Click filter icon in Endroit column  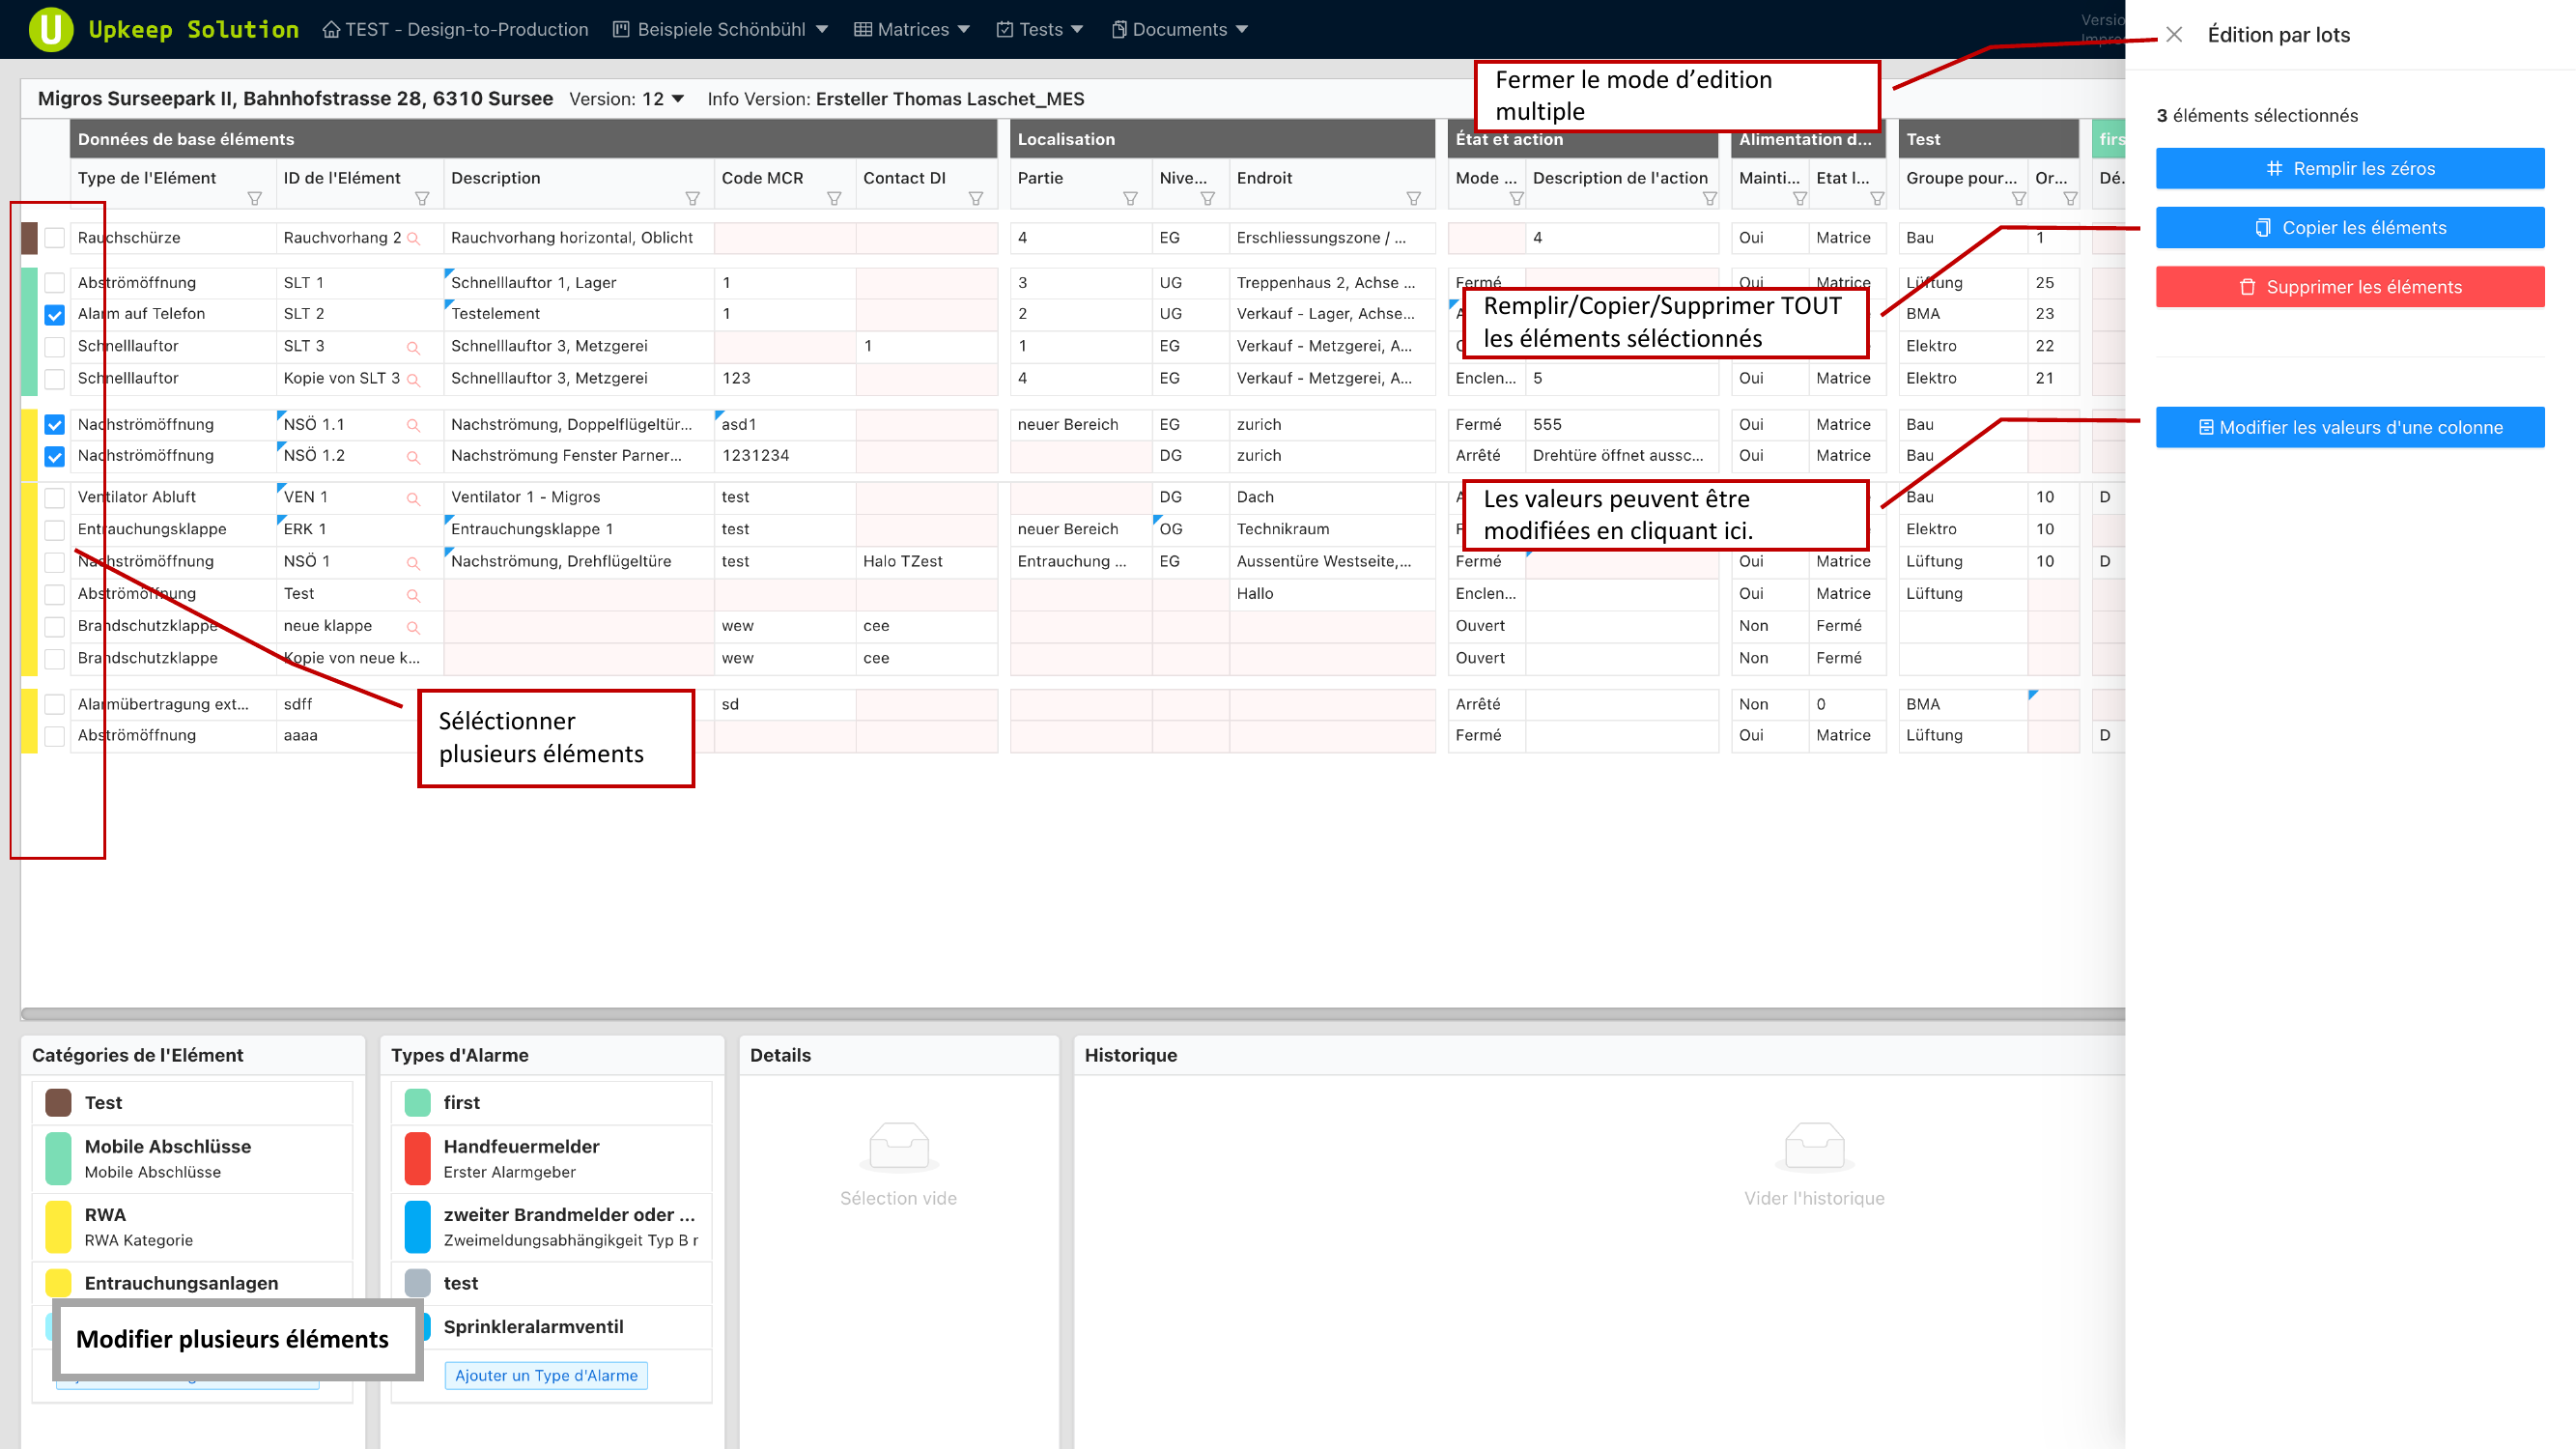(x=1413, y=199)
